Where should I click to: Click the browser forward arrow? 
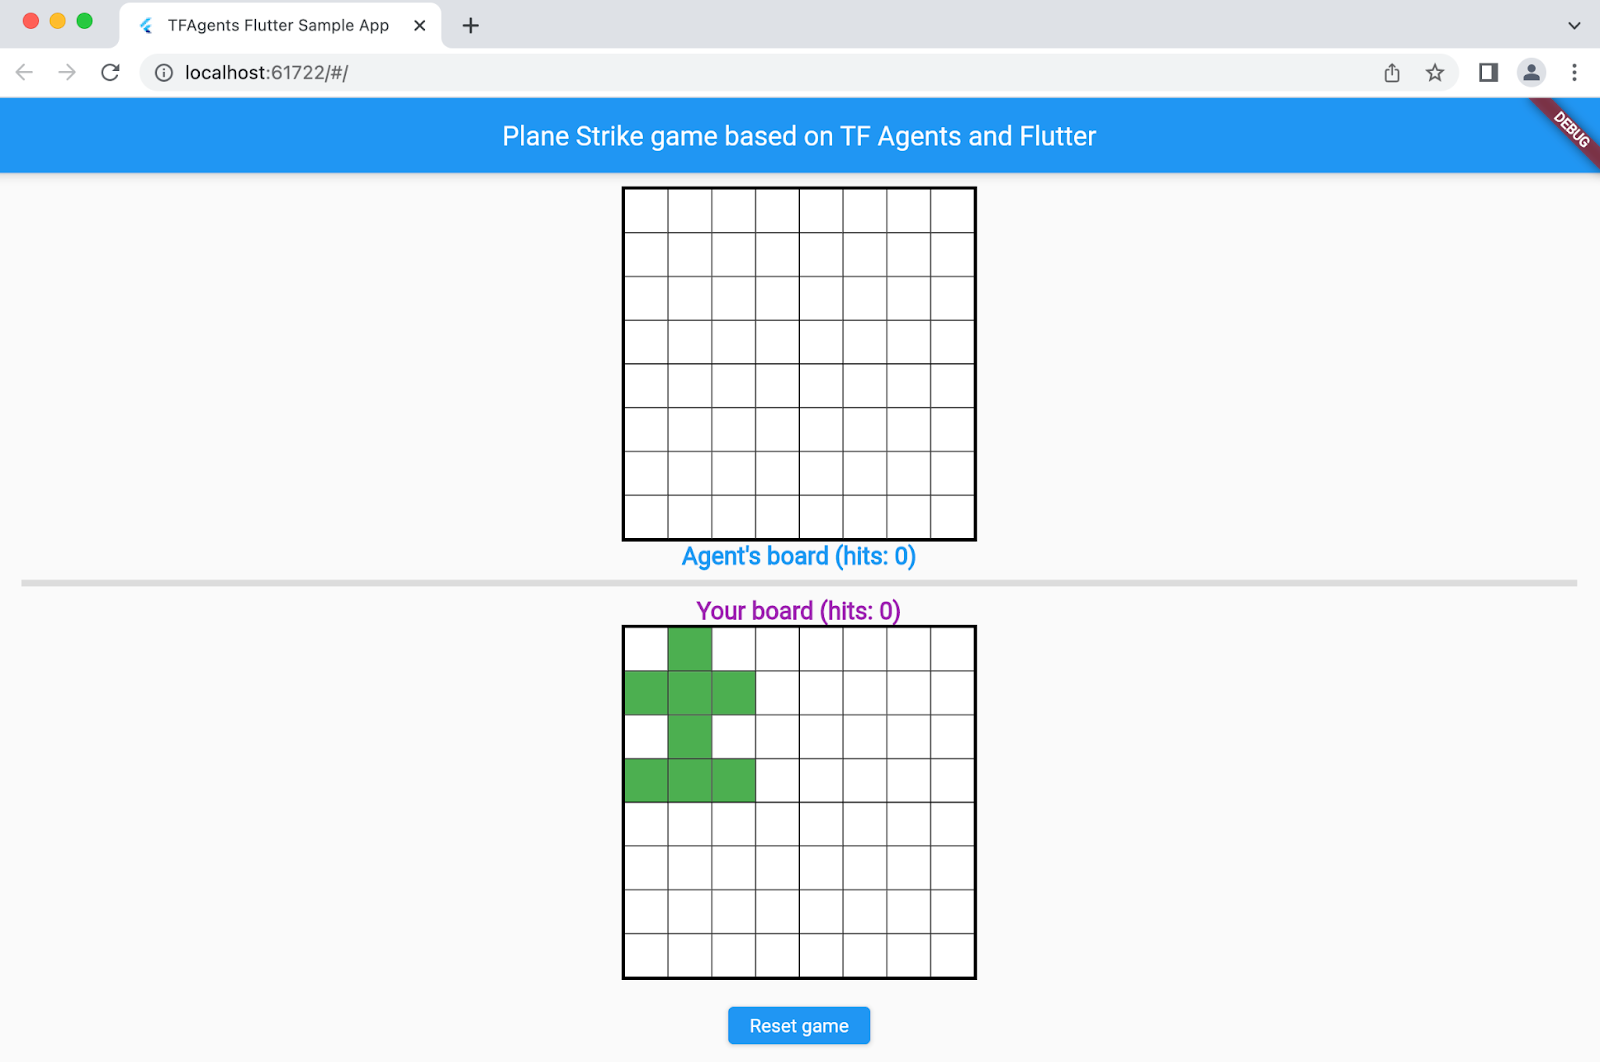[x=67, y=72]
